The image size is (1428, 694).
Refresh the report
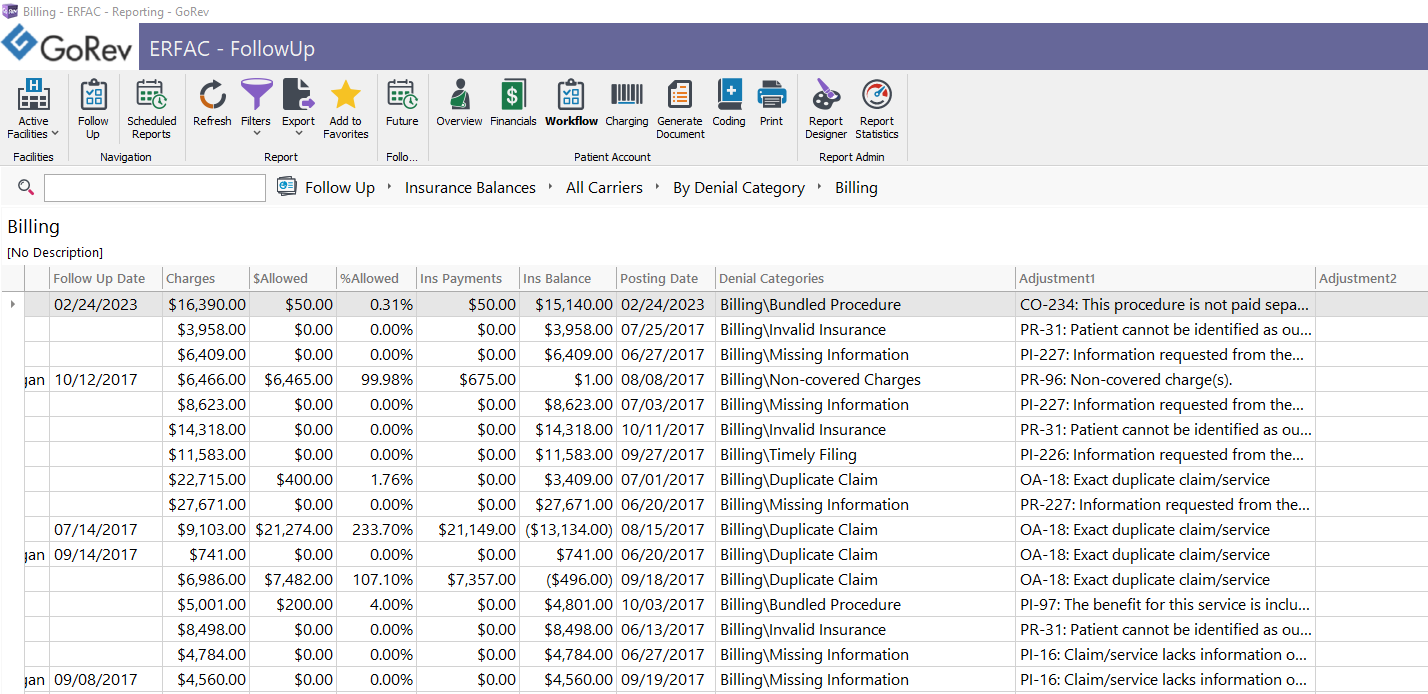click(x=212, y=104)
